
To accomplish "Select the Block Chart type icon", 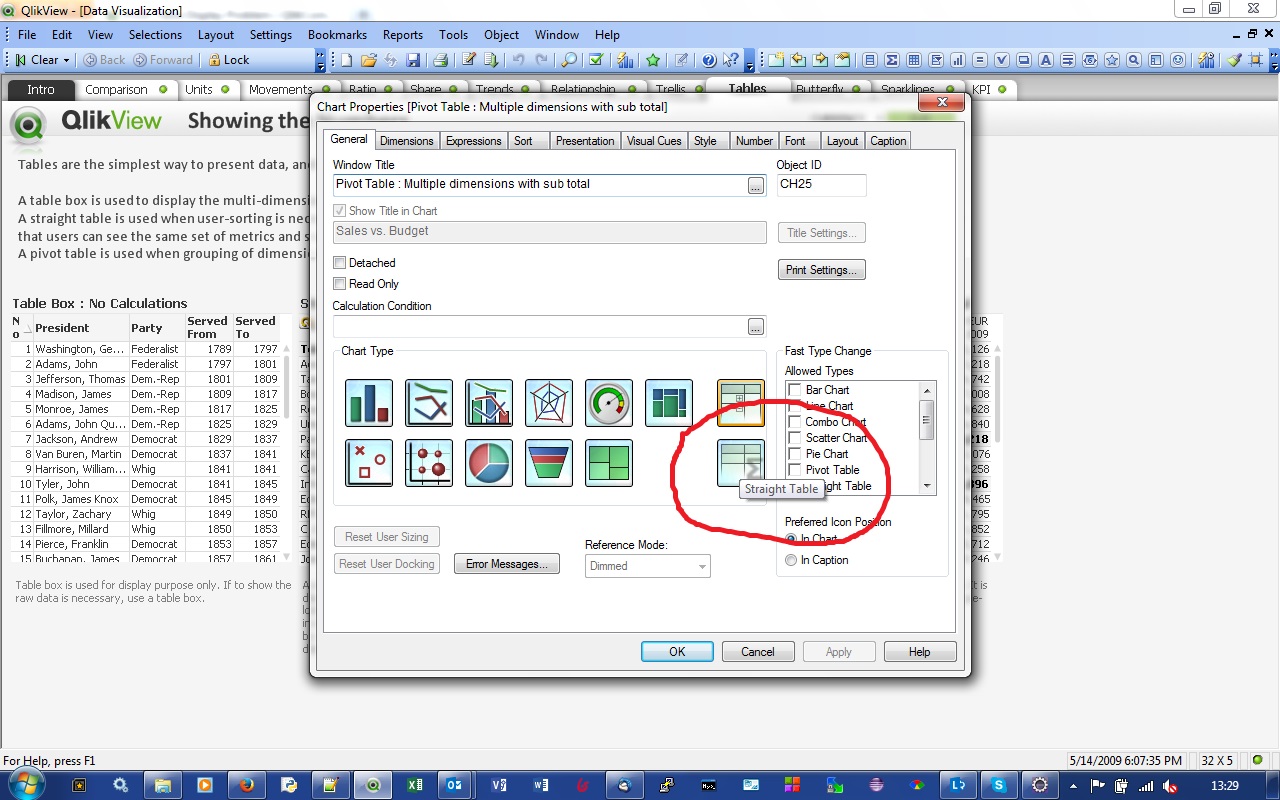I will coord(609,463).
